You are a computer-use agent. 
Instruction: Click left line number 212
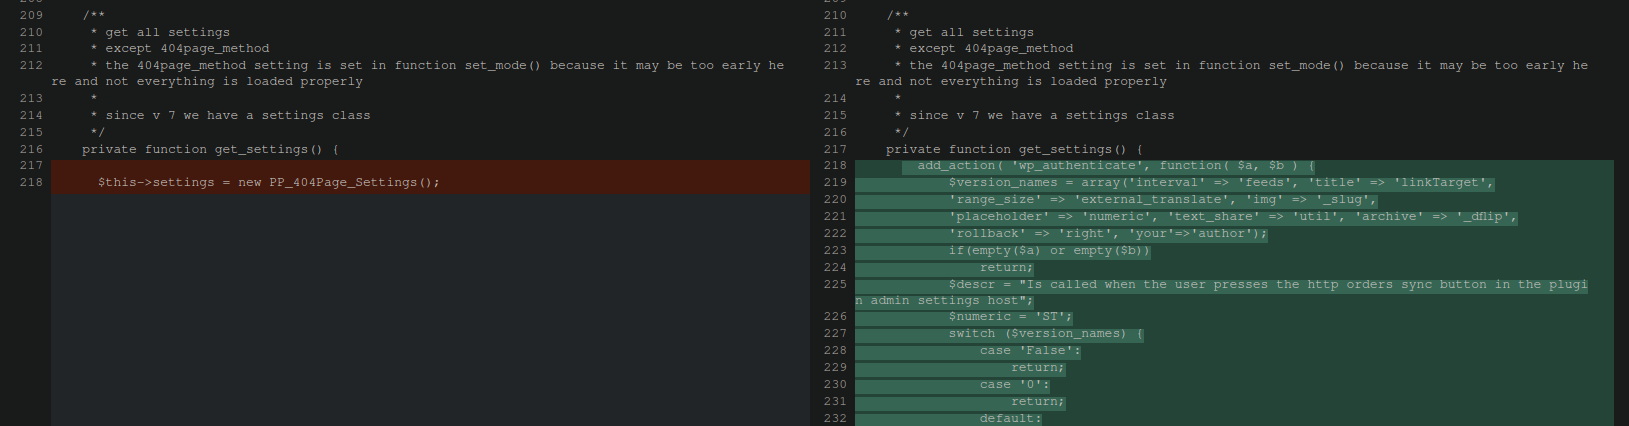31,65
